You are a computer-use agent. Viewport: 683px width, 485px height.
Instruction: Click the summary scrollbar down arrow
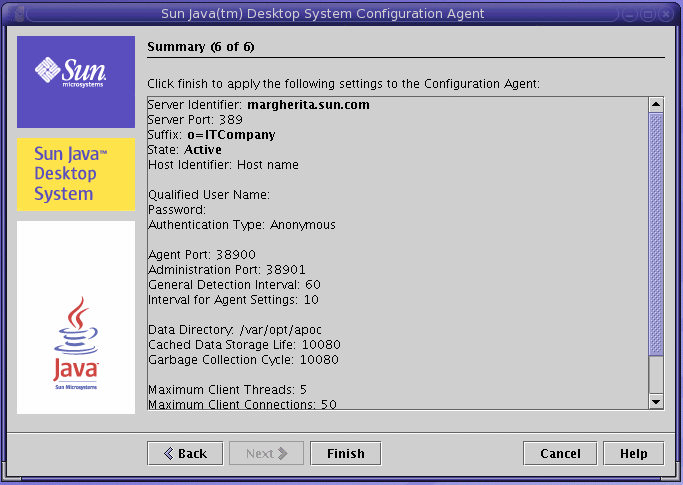tap(656, 402)
